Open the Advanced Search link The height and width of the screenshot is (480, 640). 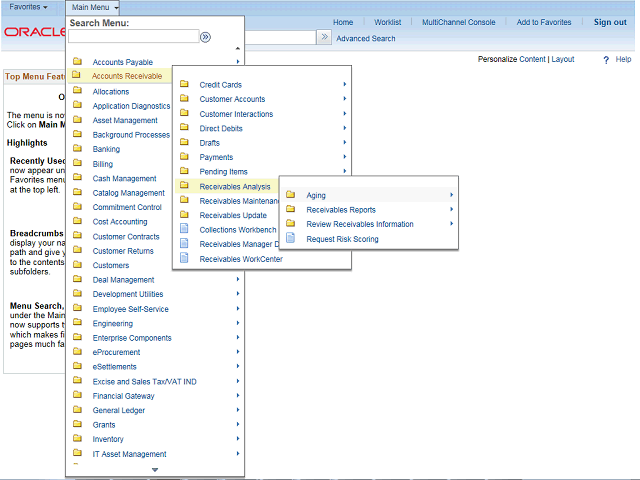tap(365, 39)
